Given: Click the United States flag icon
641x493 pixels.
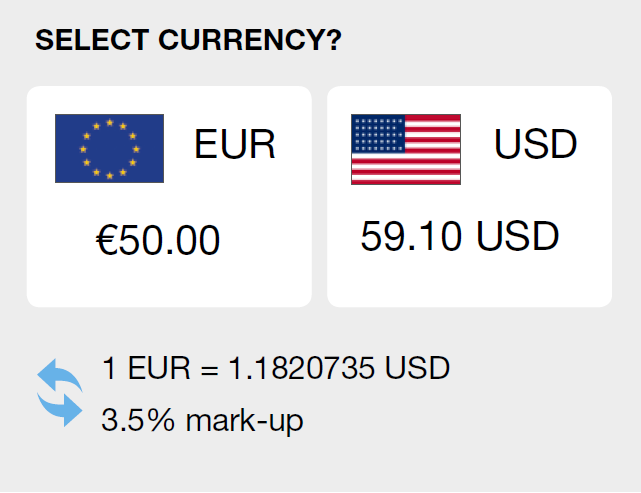Looking at the screenshot, I should tap(405, 149).
